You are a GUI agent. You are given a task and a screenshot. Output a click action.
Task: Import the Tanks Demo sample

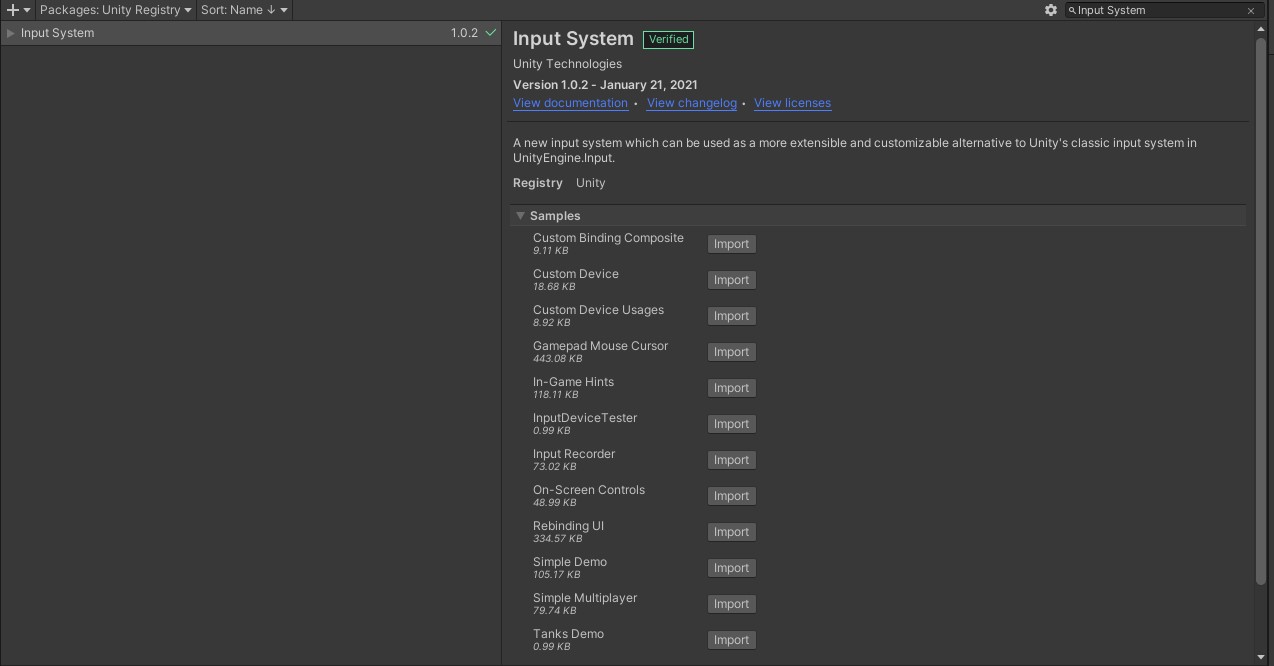point(731,640)
